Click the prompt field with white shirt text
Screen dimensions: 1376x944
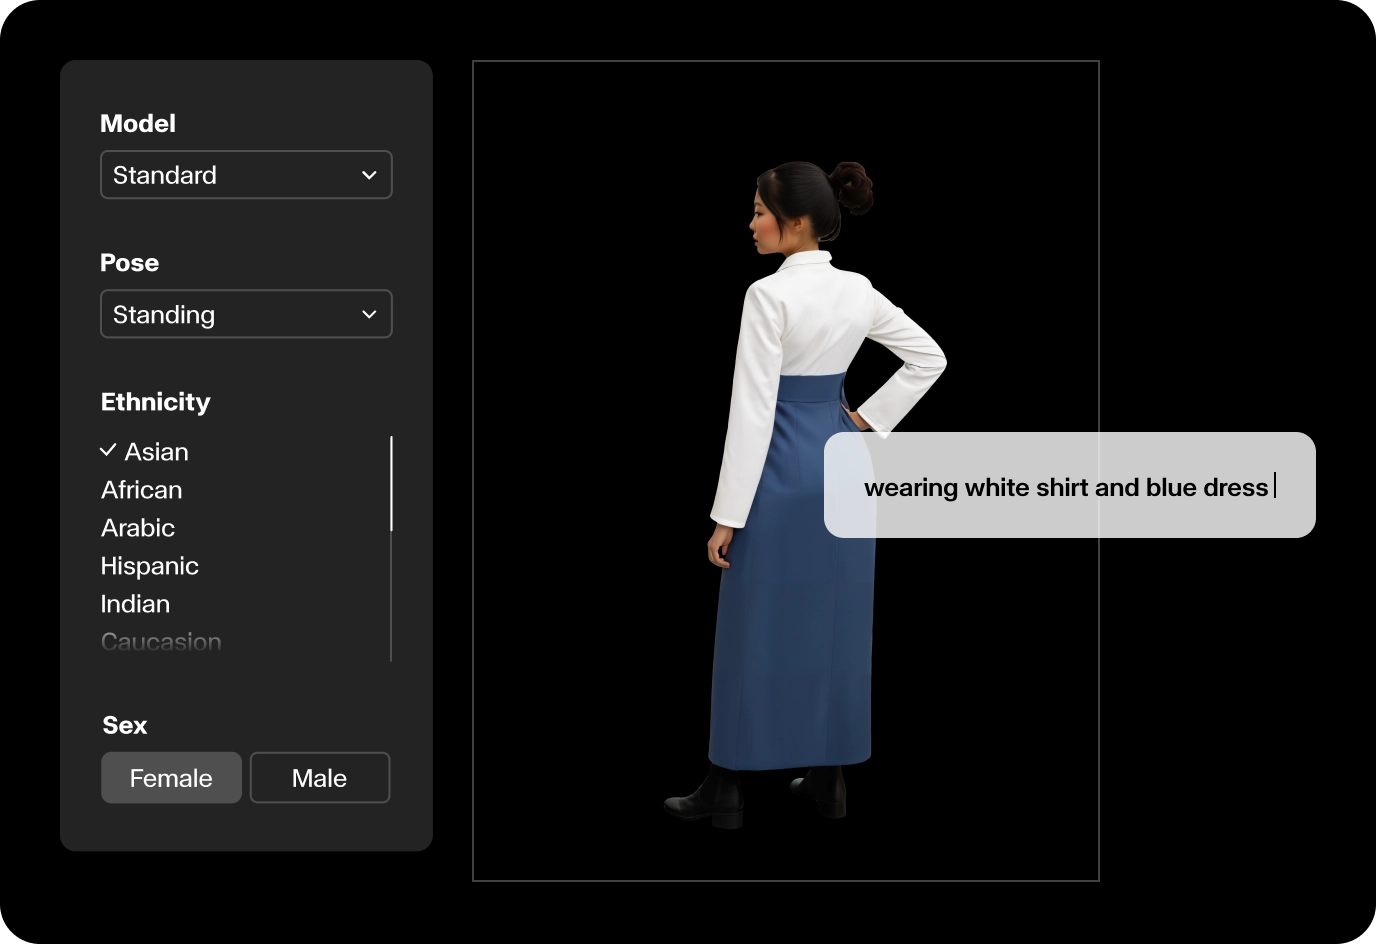click(1068, 486)
